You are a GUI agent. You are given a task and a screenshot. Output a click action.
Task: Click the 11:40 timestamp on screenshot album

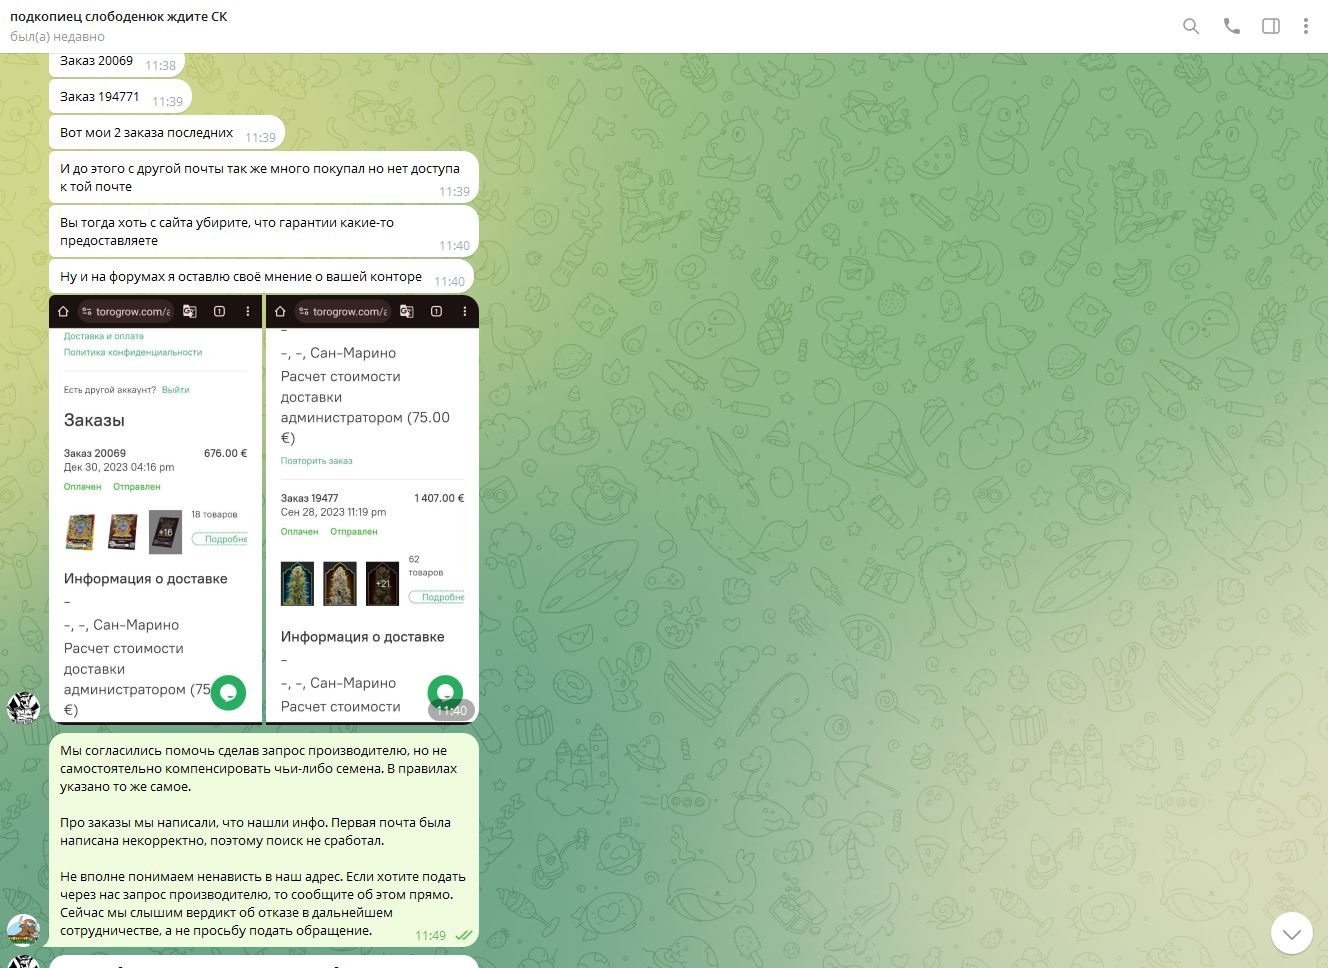(x=451, y=710)
